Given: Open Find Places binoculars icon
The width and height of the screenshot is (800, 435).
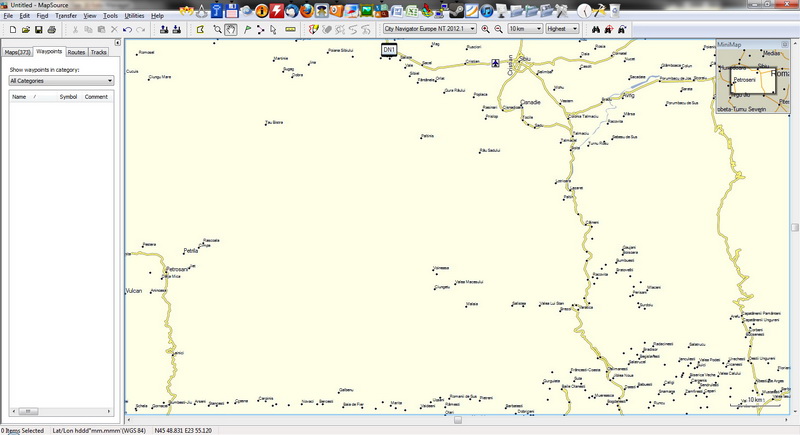Looking at the screenshot, I should point(594,30).
